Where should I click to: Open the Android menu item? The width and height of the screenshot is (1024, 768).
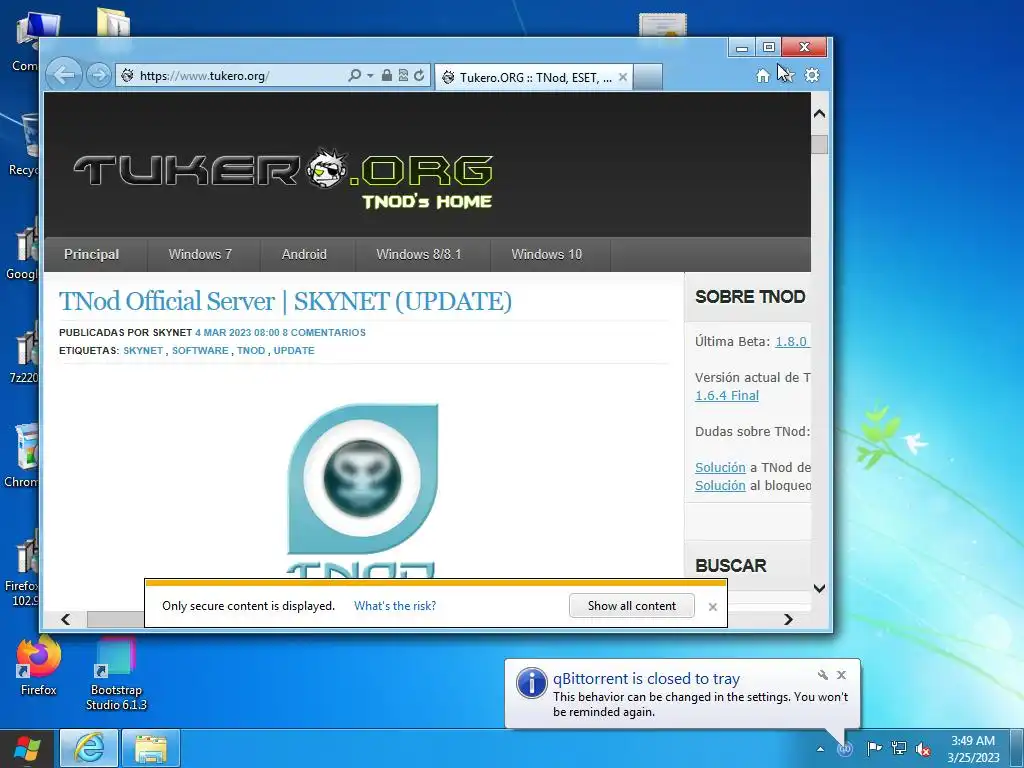304,255
